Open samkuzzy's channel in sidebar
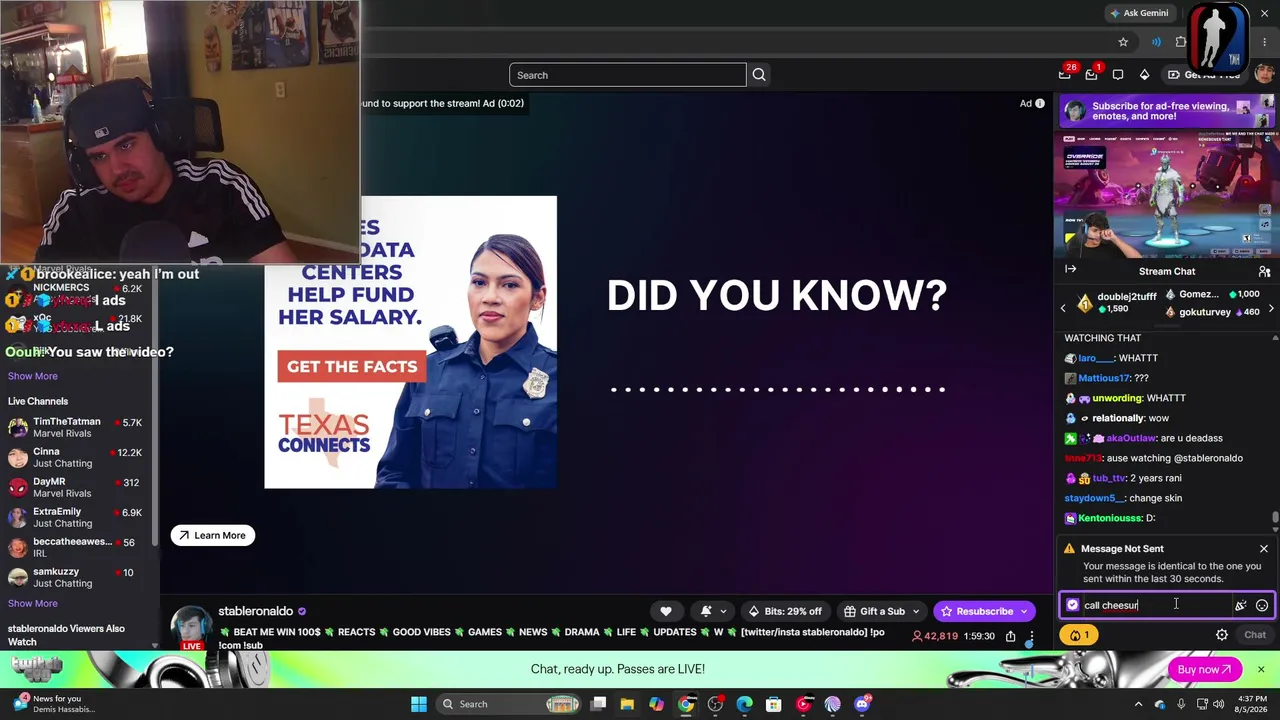Image resolution: width=1280 pixels, height=720 pixels. pyautogui.click(x=78, y=578)
